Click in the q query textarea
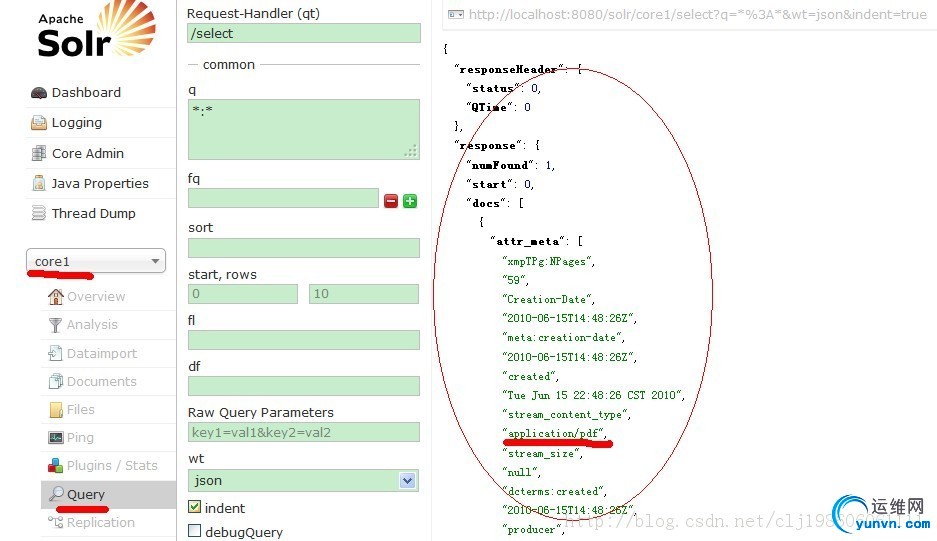The width and height of the screenshot is (937, 541). pyautogui.click(x=304, y=129)
